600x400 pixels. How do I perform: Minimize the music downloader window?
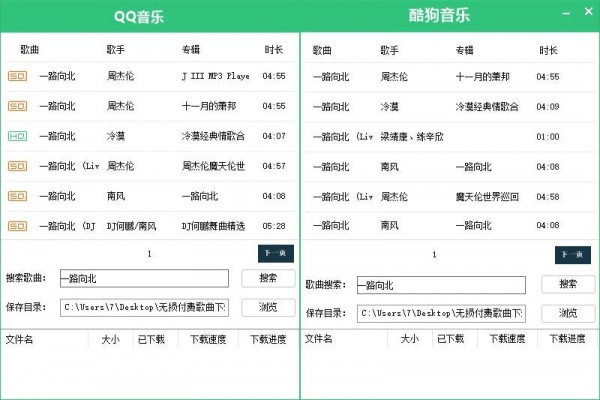click(566, 13)
